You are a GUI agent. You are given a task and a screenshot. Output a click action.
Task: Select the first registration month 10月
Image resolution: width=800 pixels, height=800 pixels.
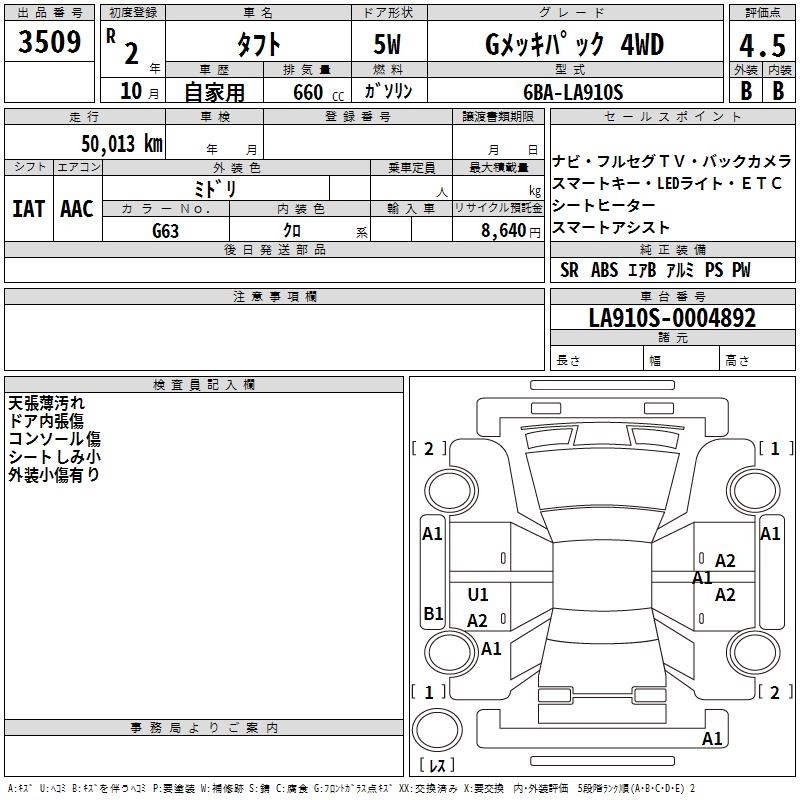coord(139,91)
